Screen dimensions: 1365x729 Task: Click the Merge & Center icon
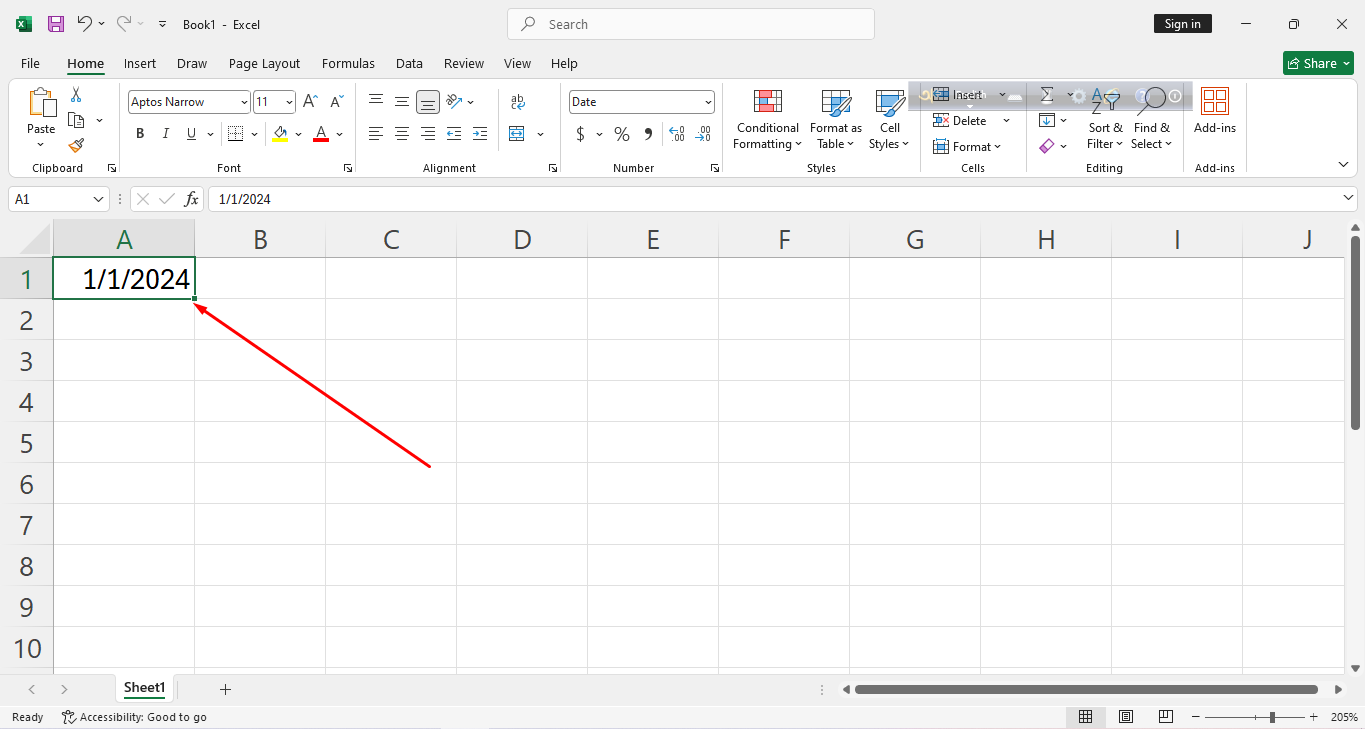517,134
